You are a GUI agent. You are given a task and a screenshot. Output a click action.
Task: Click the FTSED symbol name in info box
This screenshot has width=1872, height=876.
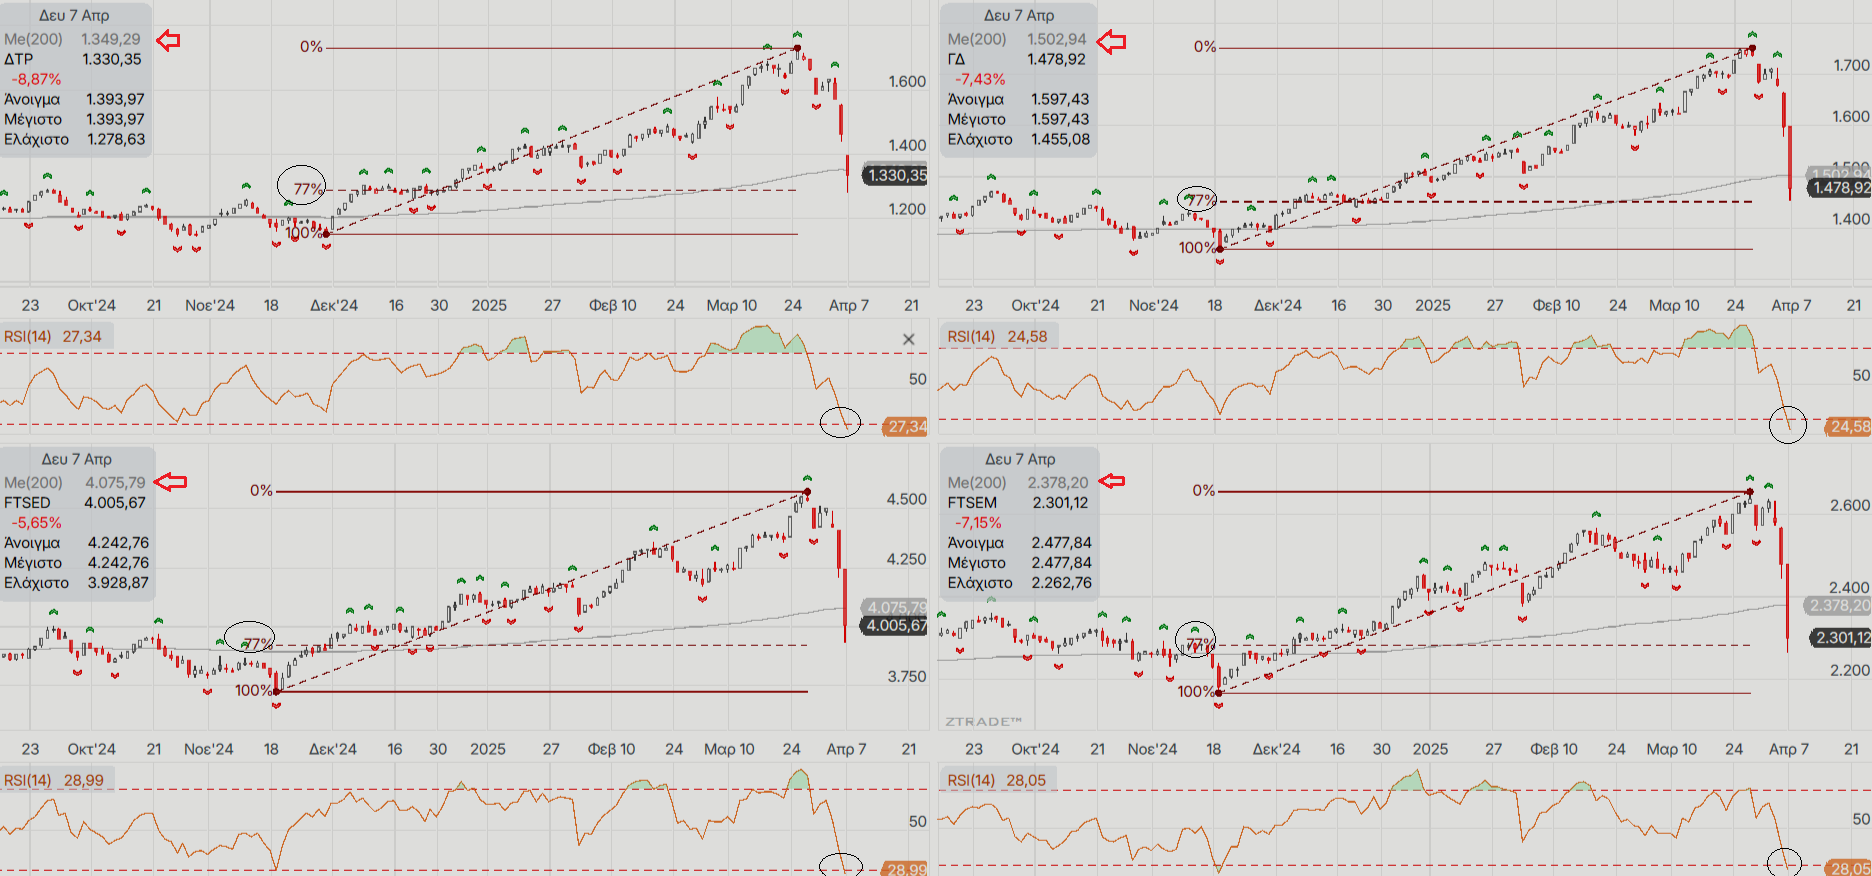pos(27,502)
